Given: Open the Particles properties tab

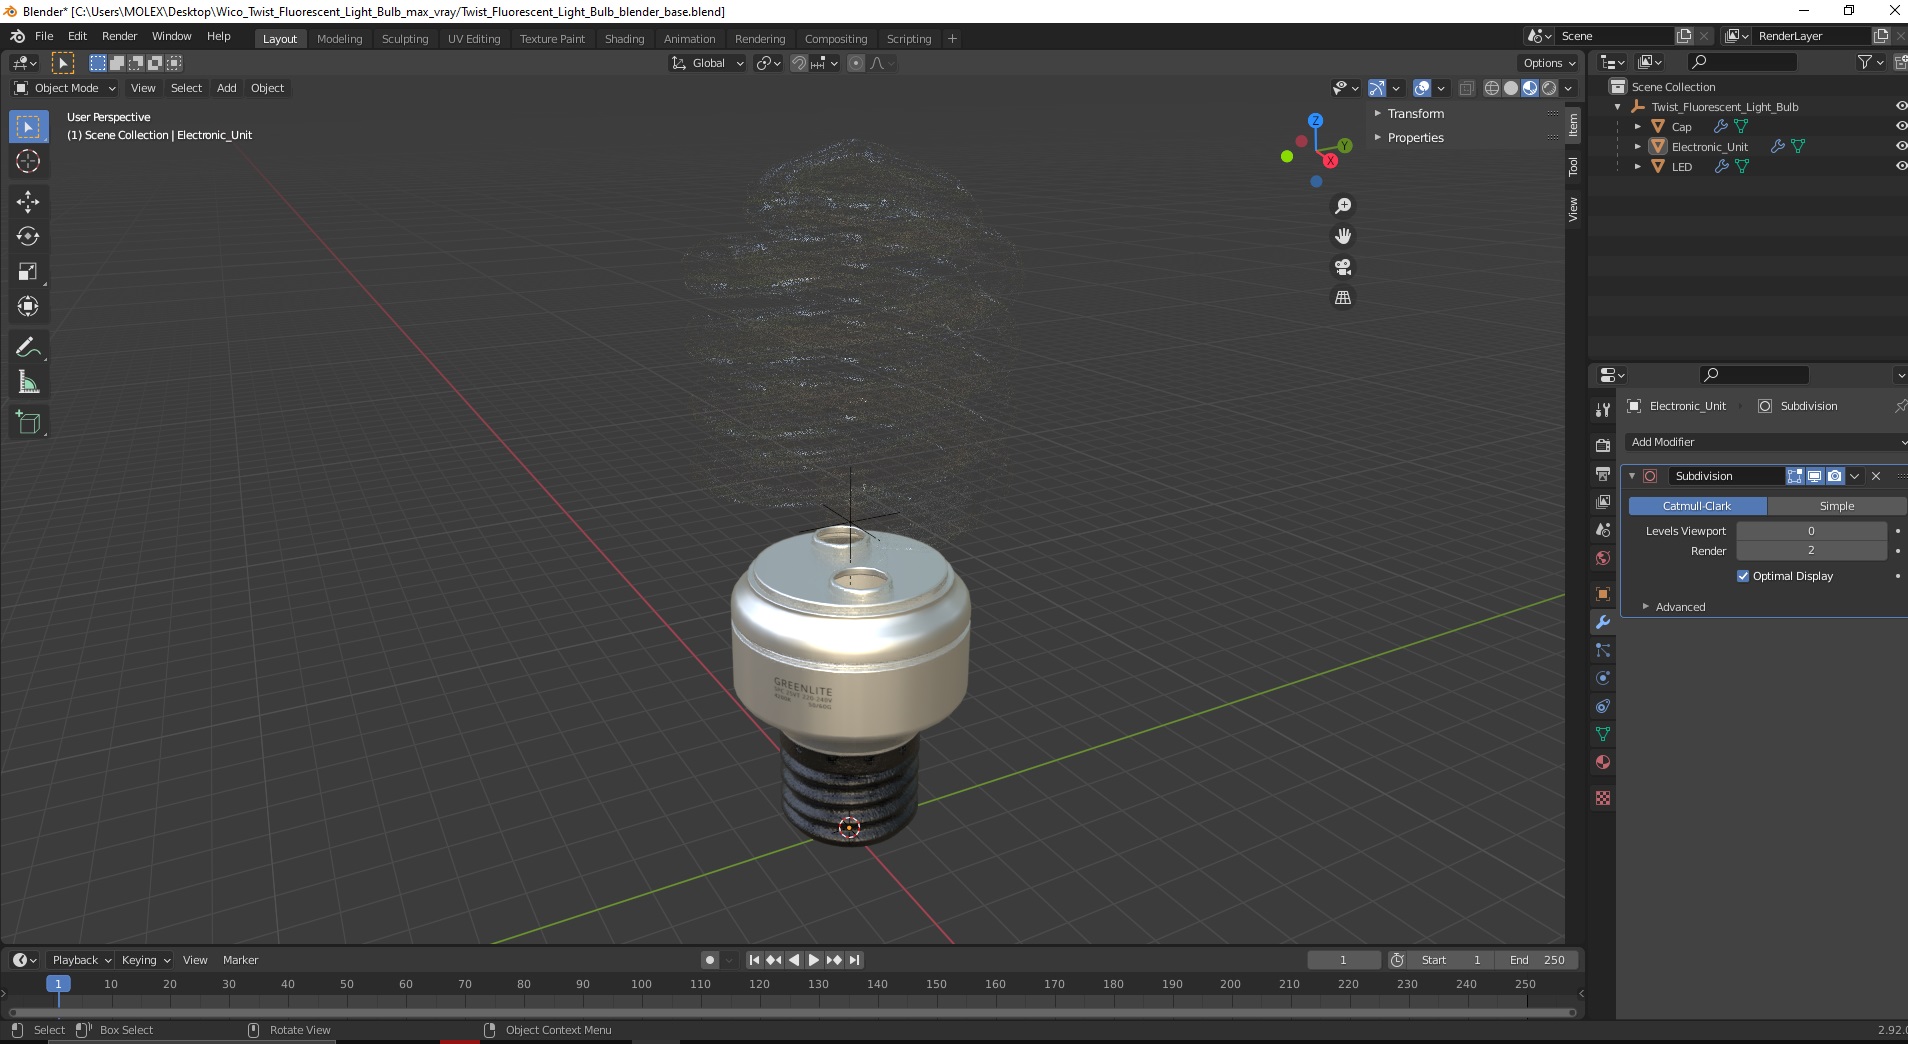Looking at the screenshot, I should pos(1603,650).
